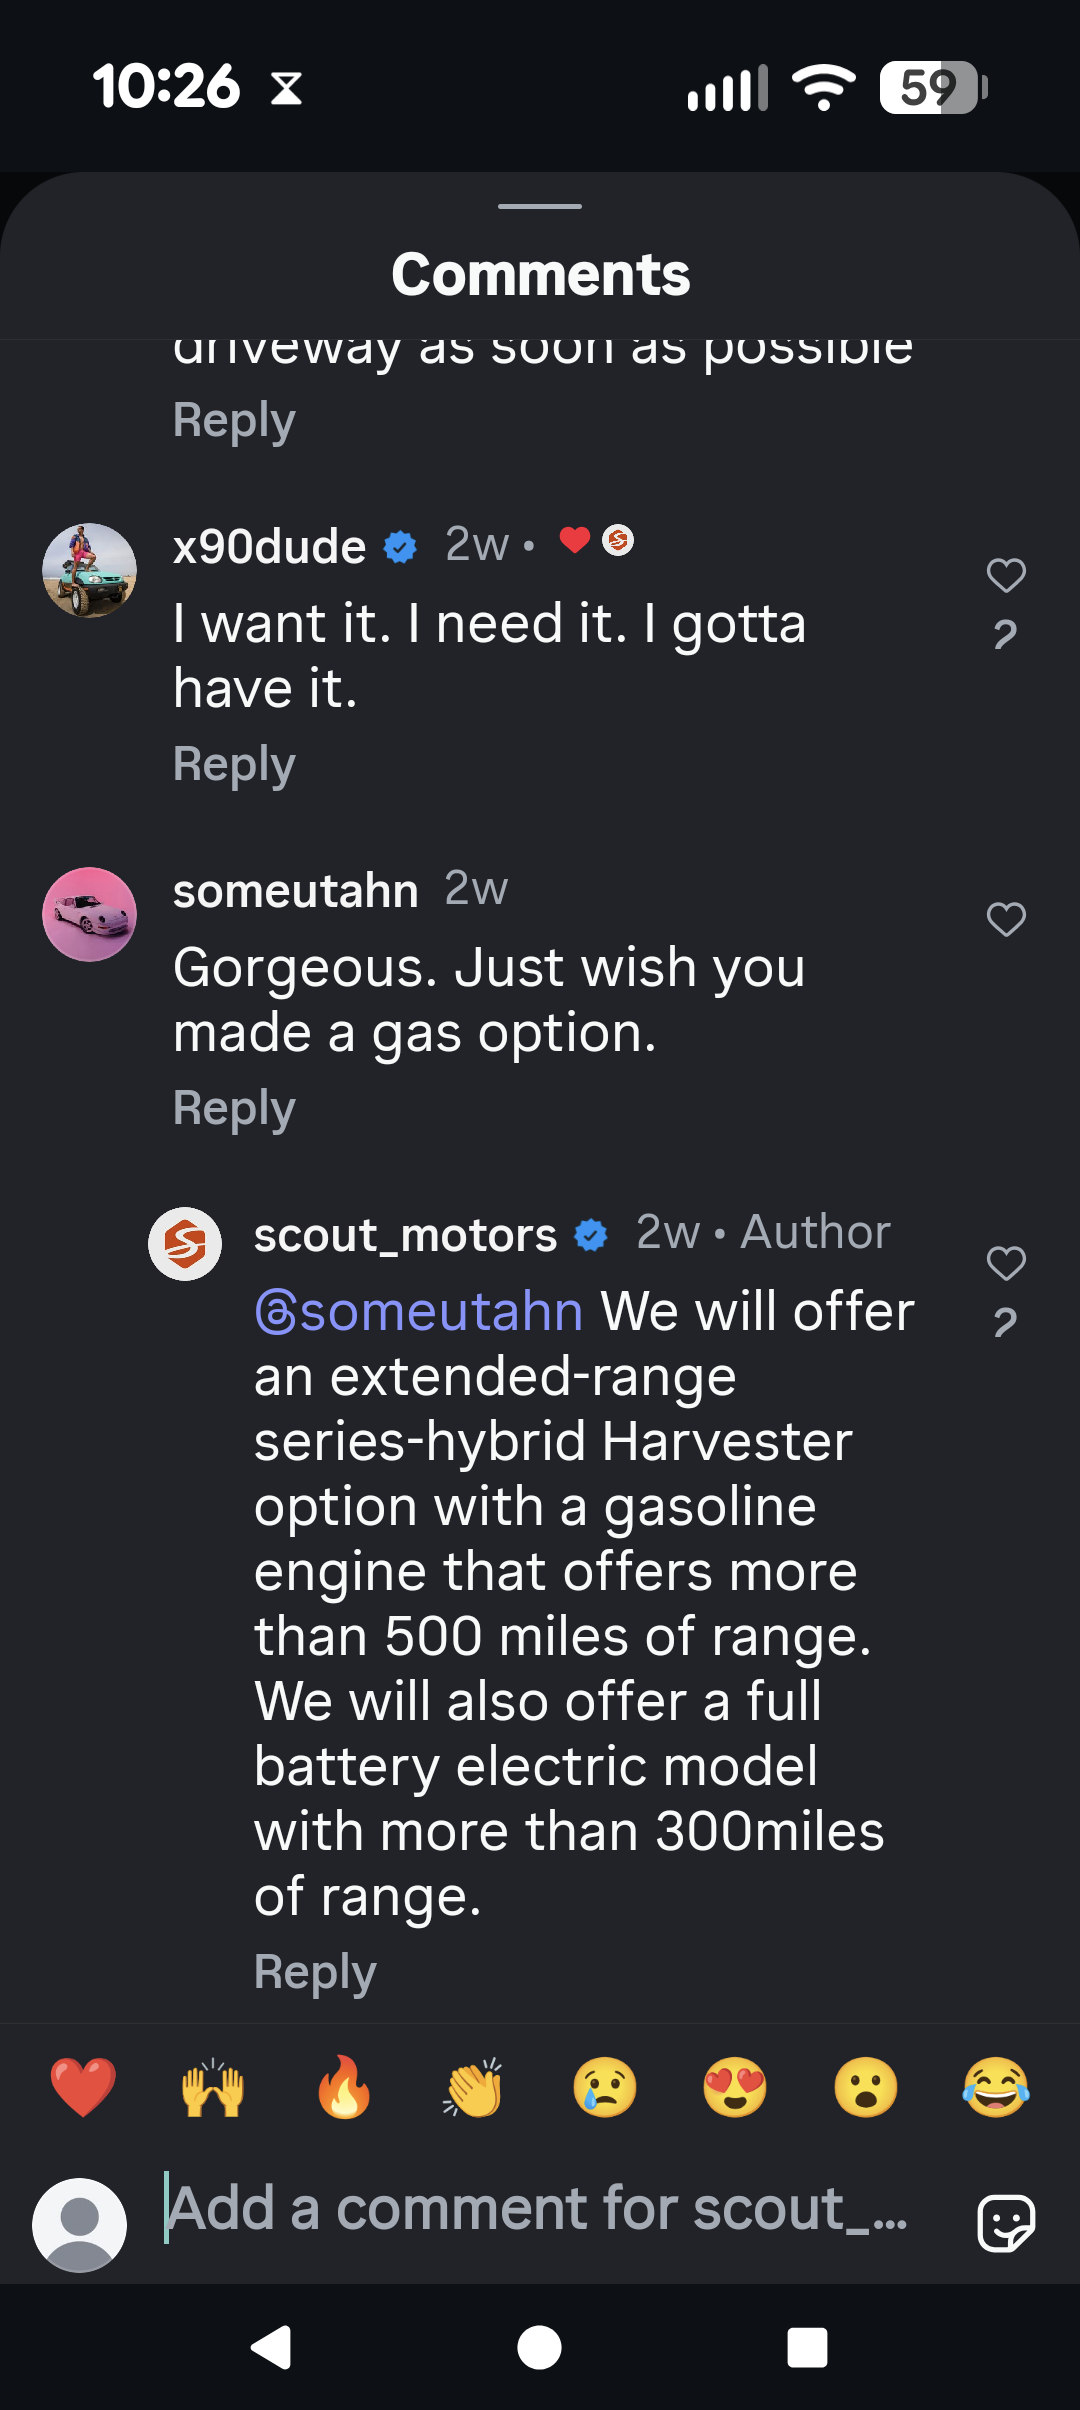Focus the Add a comment field
This screenshot has width=1080, height=2410.
coord(540,2209)
